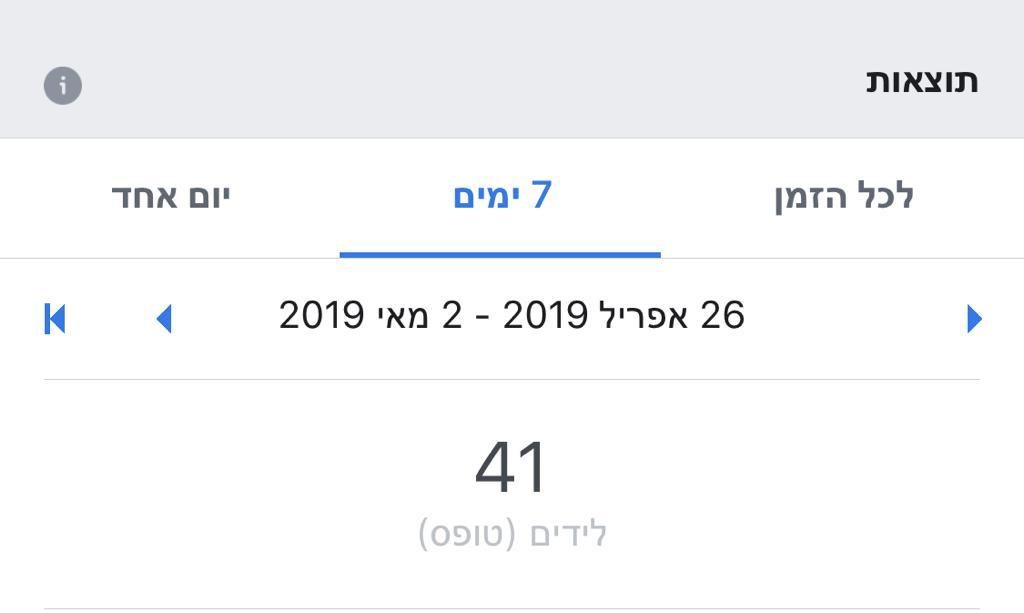Tap the gray circular i button

tap(63, 86)
